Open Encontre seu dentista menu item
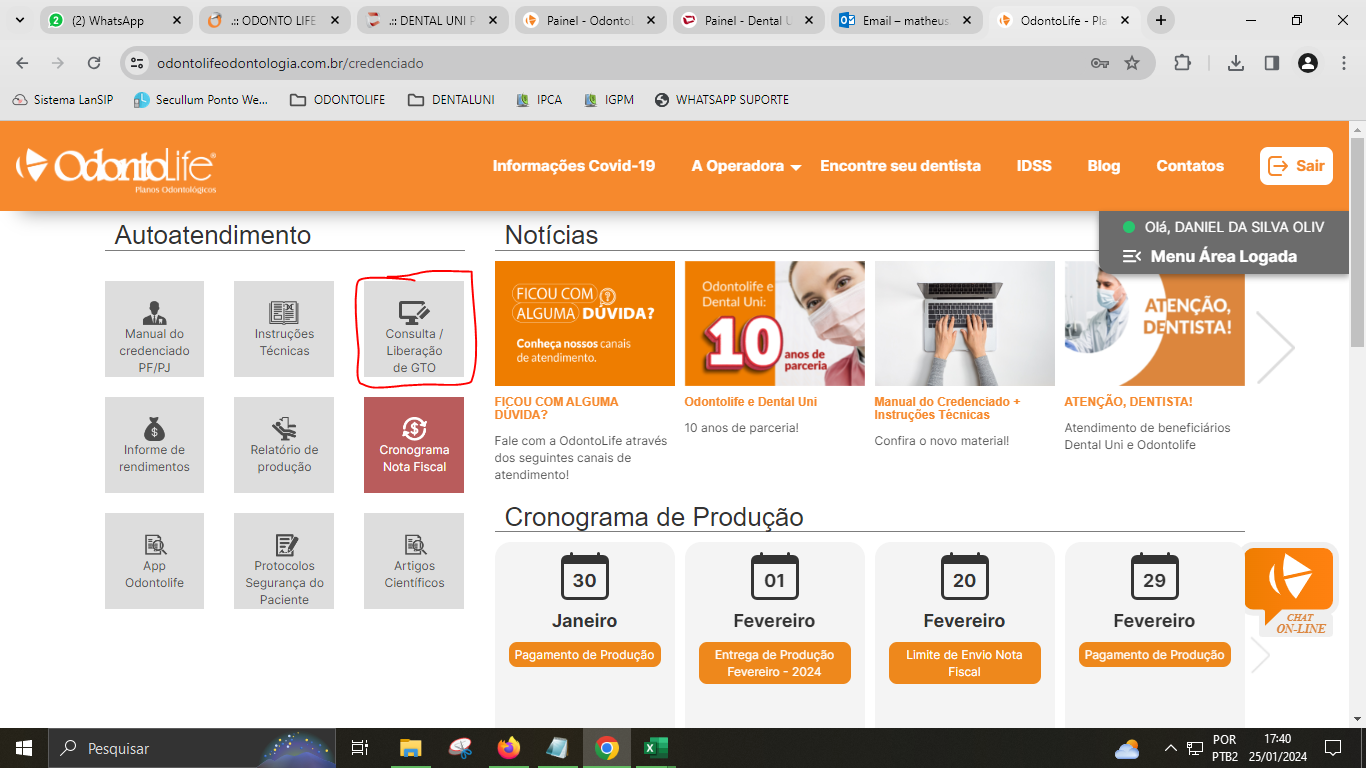This screenshot has height=768, width=1366. (x=900, y=166)
